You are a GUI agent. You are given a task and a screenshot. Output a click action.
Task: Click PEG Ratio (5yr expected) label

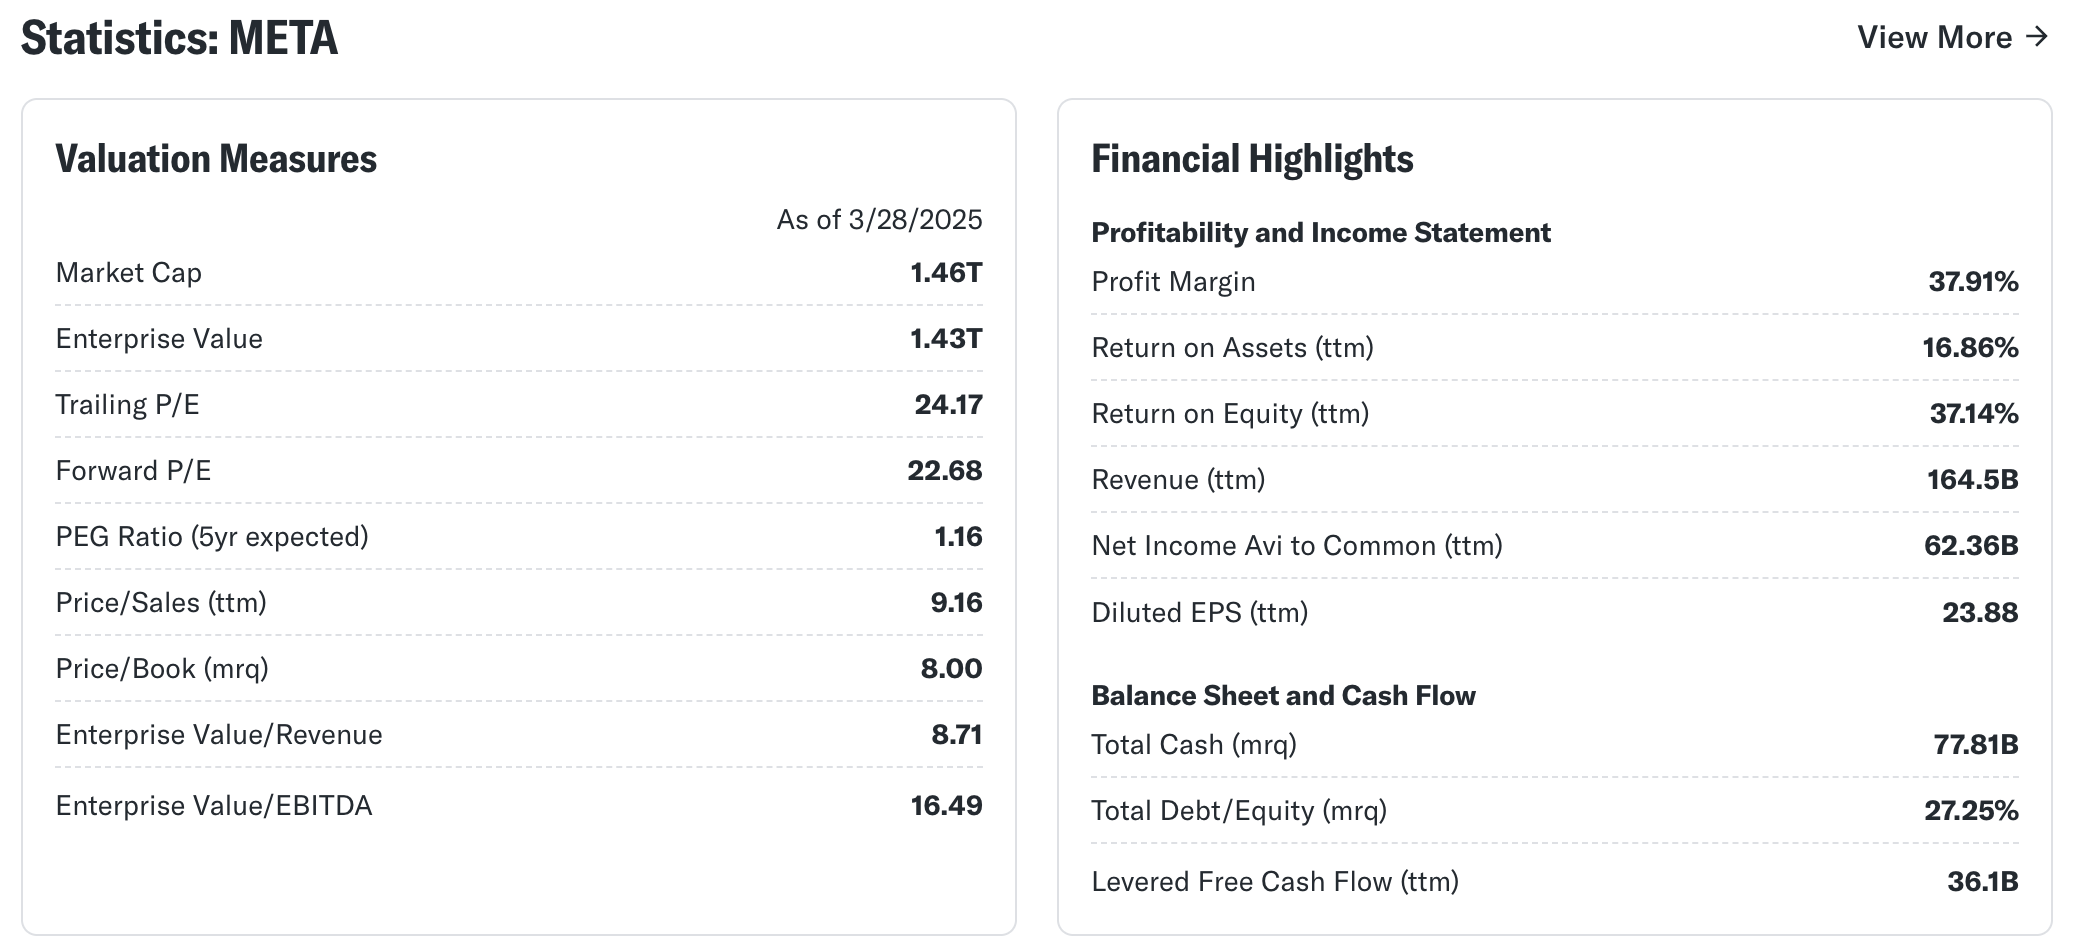pyautogui.click(x=212, y=536)
